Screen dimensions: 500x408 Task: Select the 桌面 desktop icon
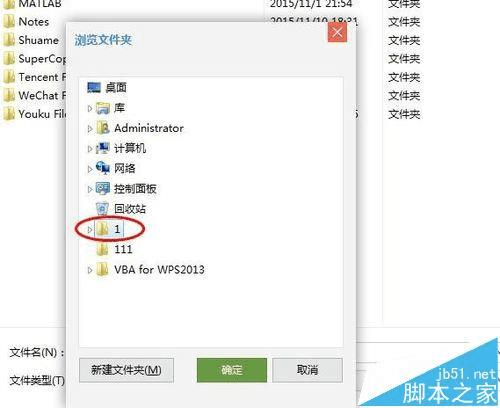[94, 88]
